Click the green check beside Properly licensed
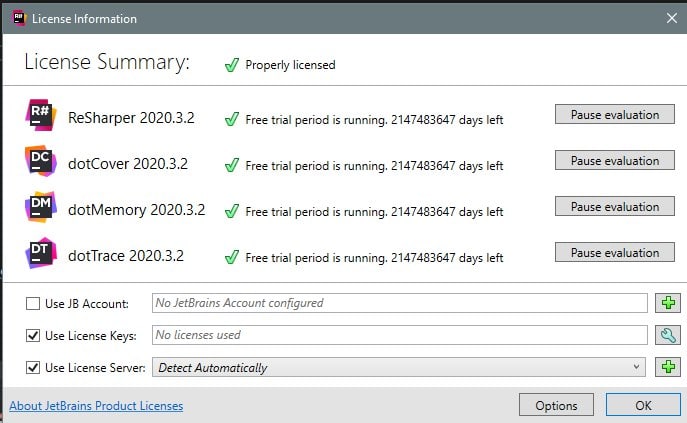 point(232,65)
